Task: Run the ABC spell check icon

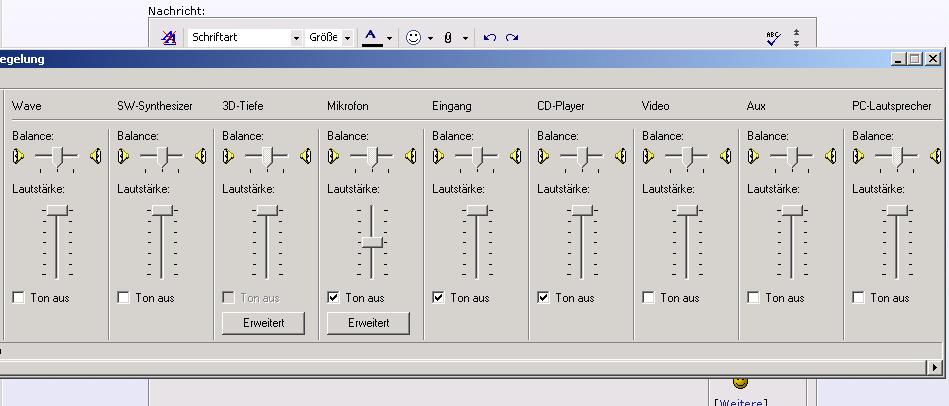Action: click(773, 38)
